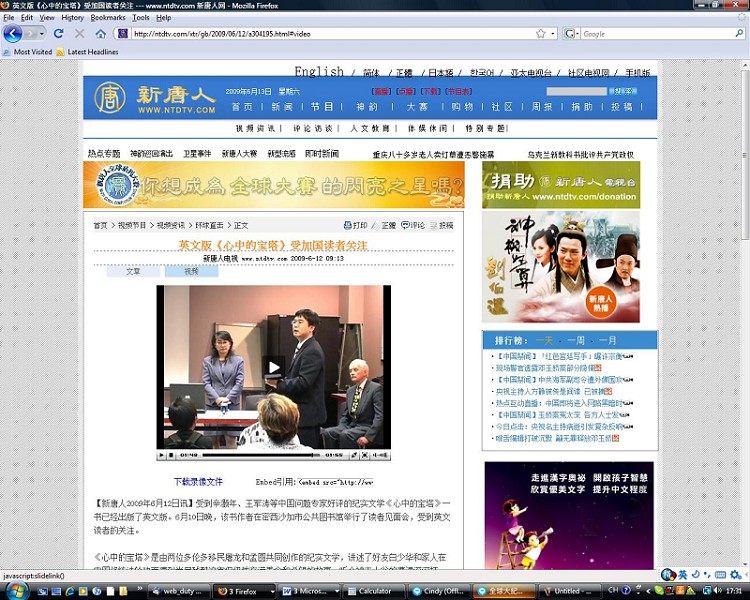Click the URL address bar field
Viewport: 750px width, 600px height.
click(x=330, y=34)
